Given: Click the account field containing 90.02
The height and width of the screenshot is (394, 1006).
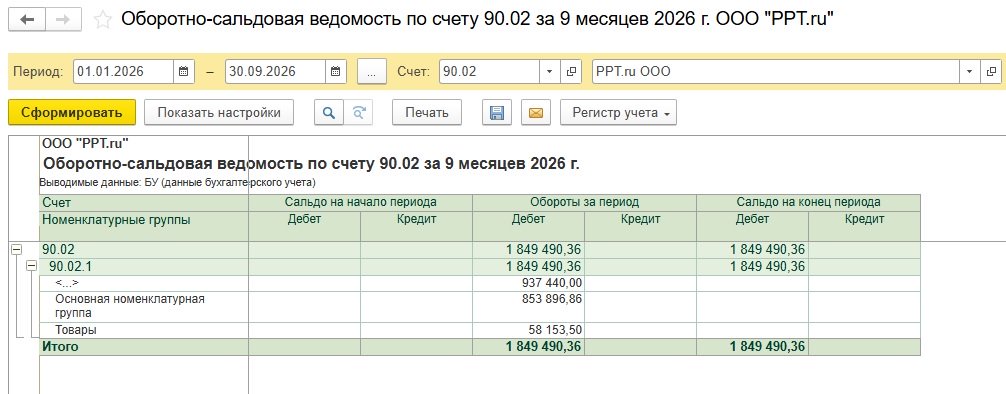Looking at the screenshot, I should [490, 71].
